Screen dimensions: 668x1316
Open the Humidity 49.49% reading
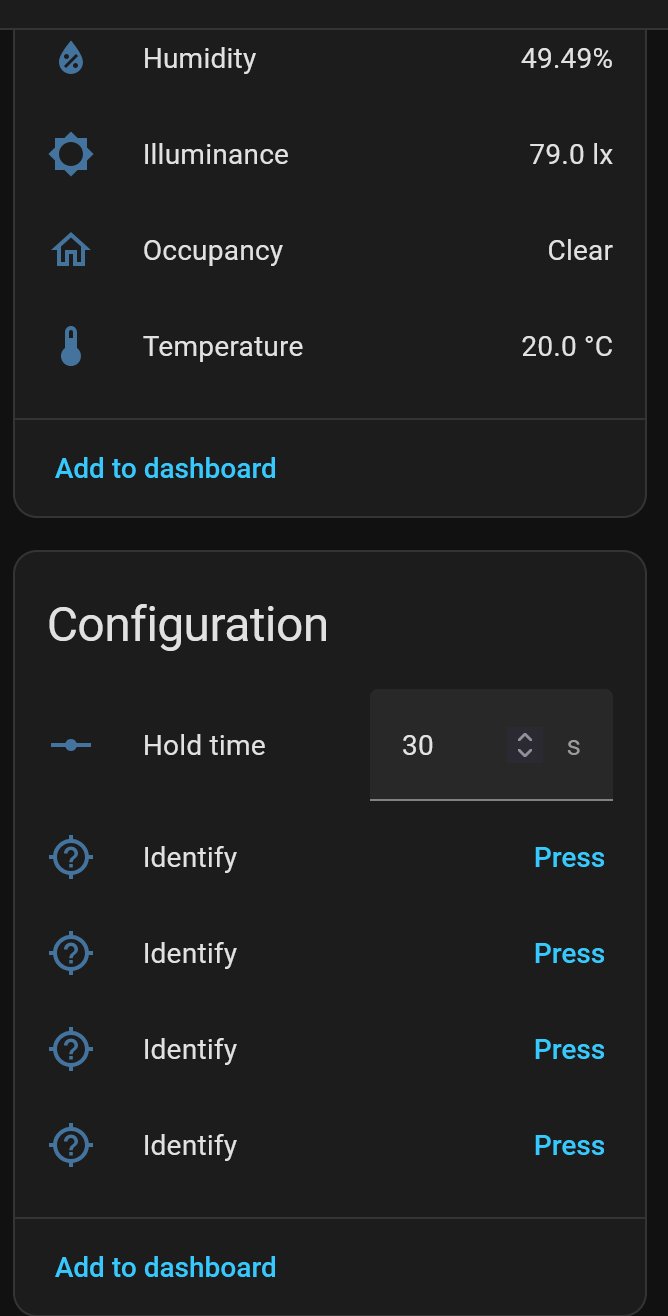click(566, 59)
